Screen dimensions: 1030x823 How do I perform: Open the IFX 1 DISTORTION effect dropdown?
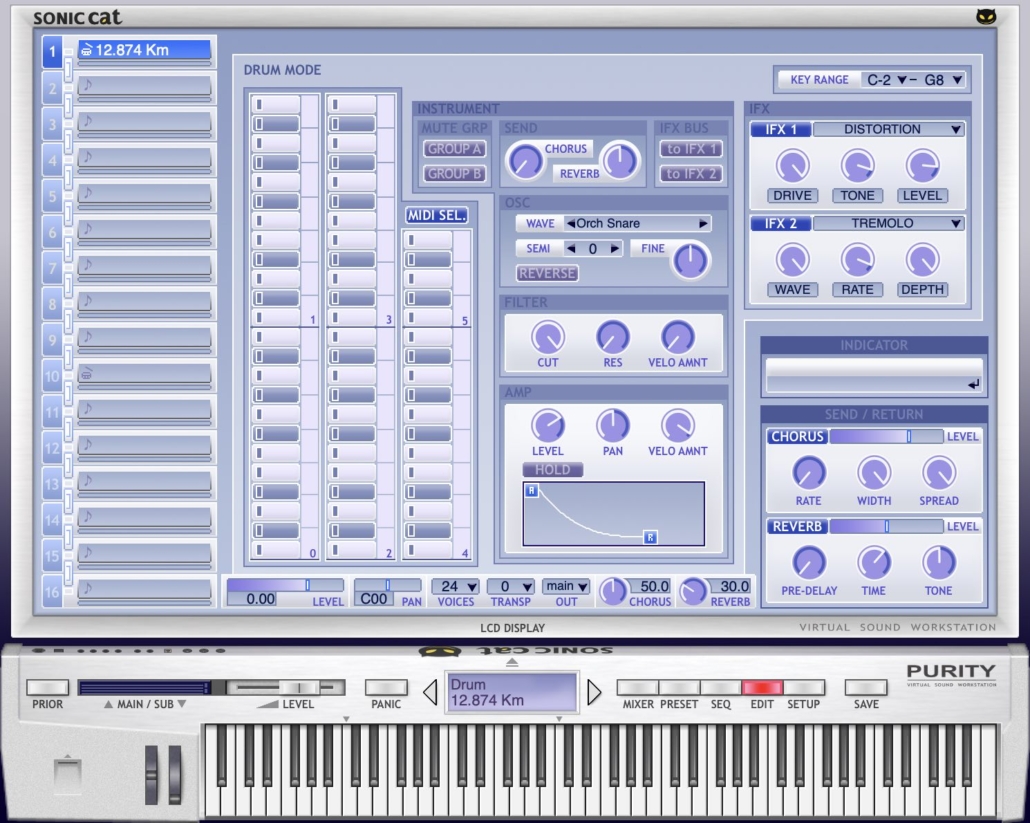point(889,129)
